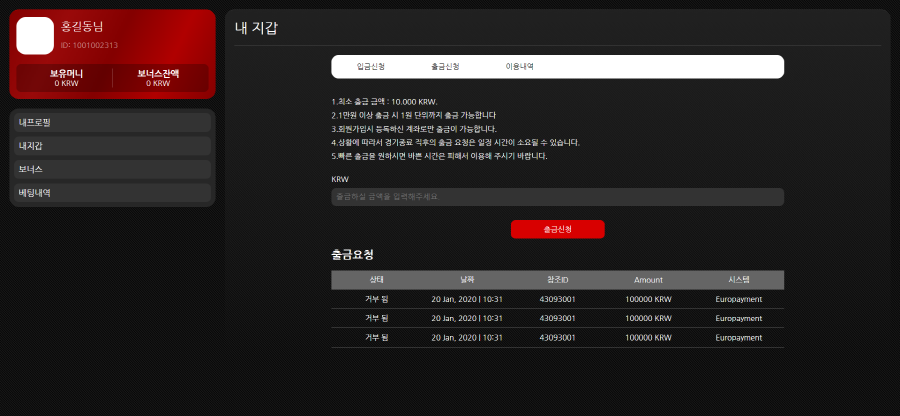Open 베팅내역 in the sidebar
This screenshot has width=900, height=416.
[112, 192]
